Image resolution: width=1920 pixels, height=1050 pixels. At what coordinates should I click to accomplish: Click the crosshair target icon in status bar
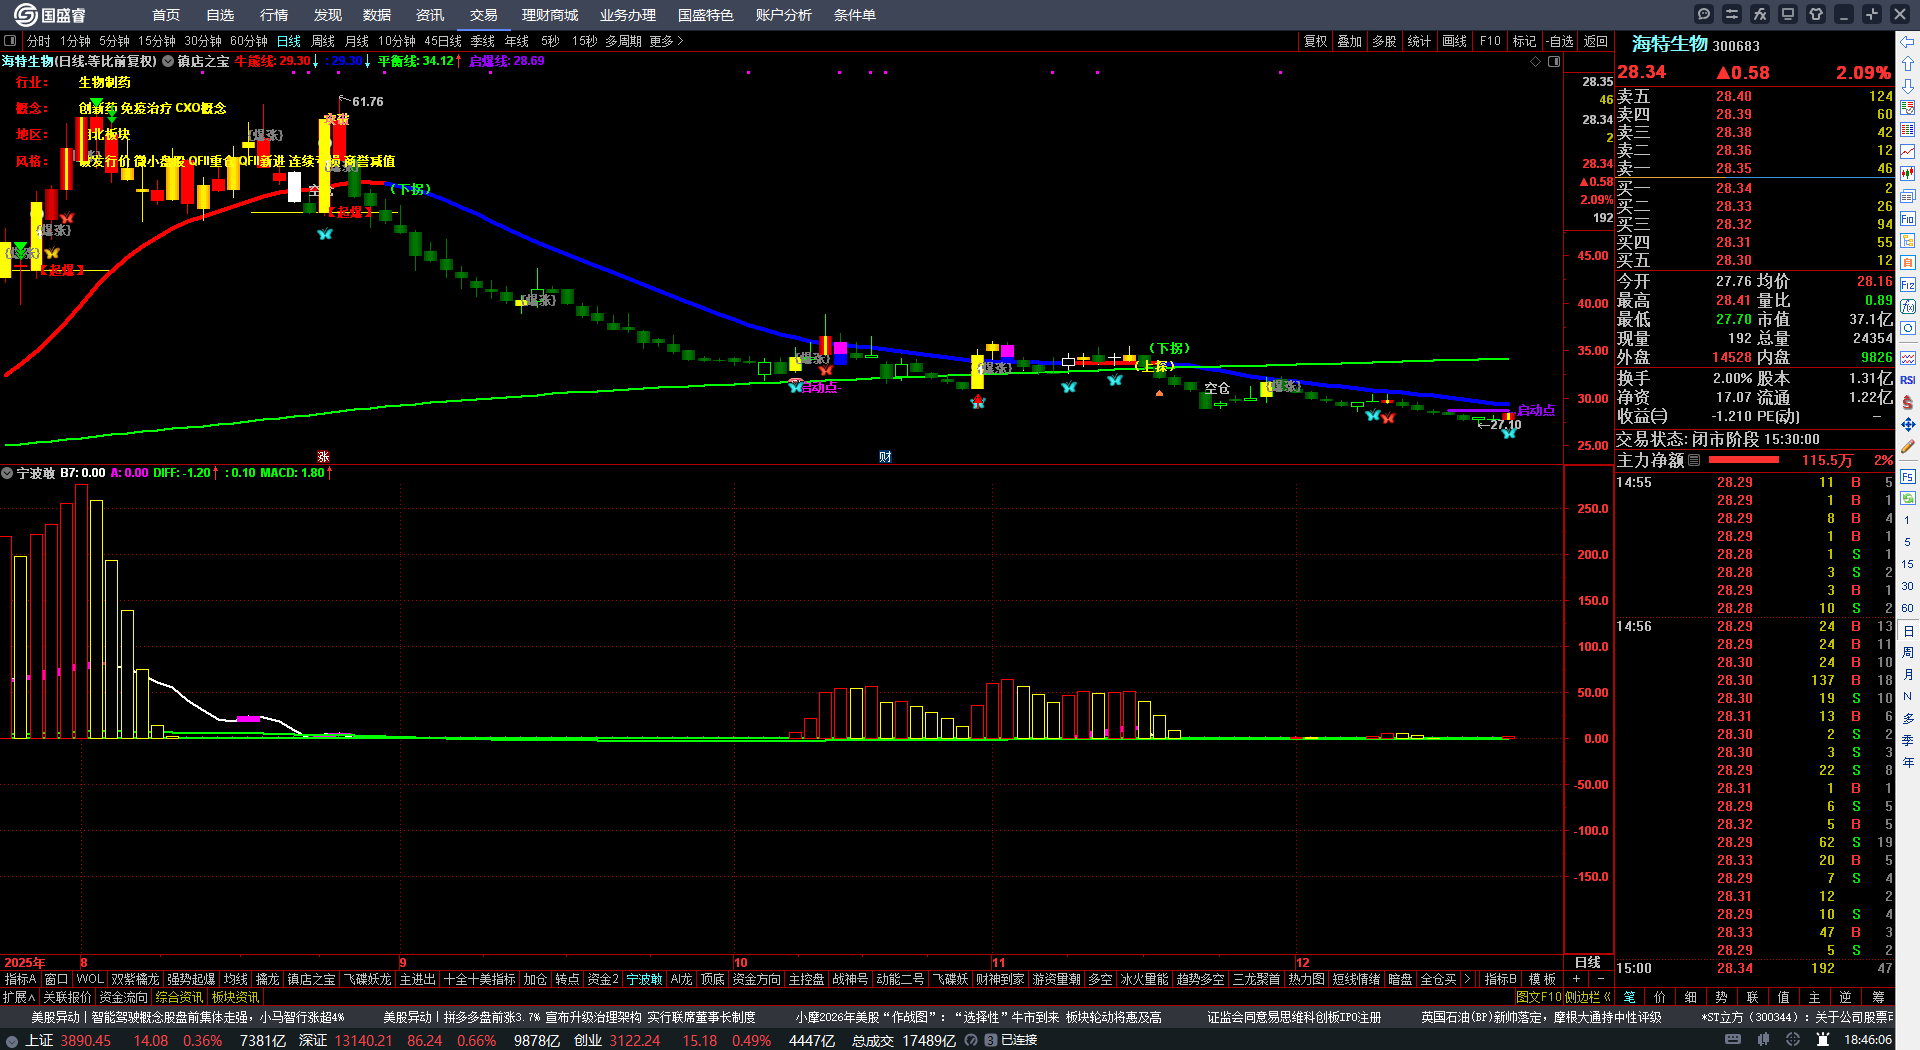(x=1795, y=1040)
